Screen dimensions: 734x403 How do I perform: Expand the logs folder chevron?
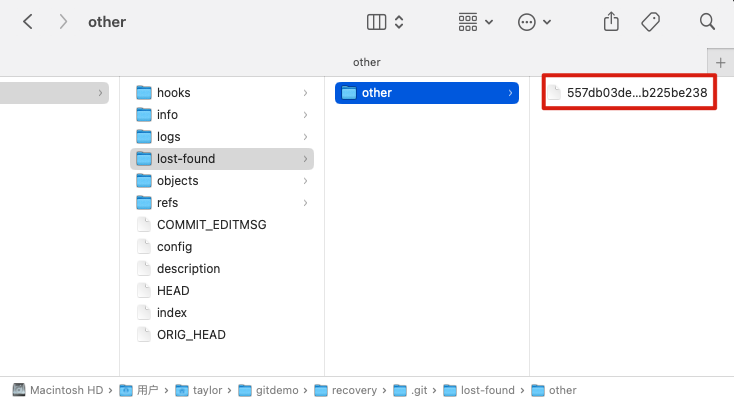tap(305, 137)
